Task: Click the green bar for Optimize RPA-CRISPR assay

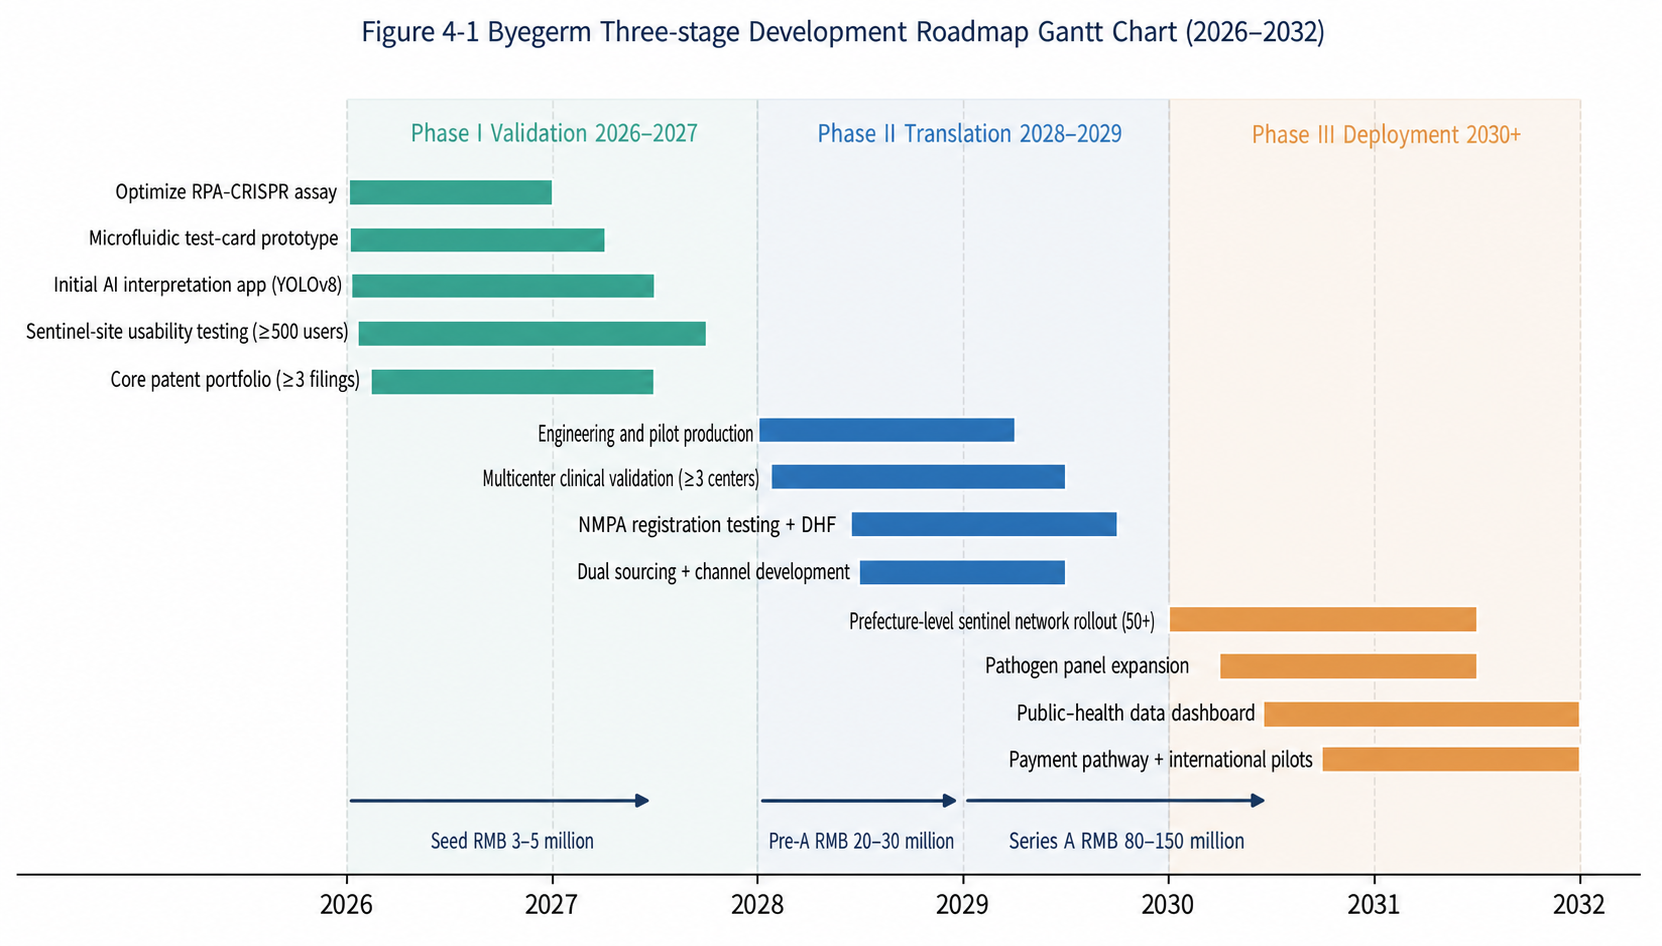Action: 451,192
